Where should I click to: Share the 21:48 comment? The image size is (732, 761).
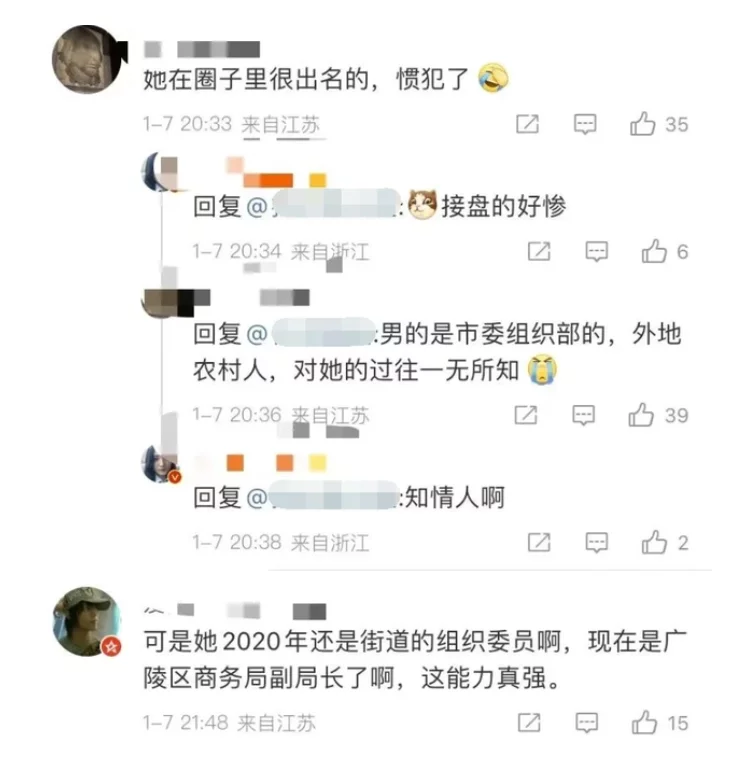tap(529, 722)
